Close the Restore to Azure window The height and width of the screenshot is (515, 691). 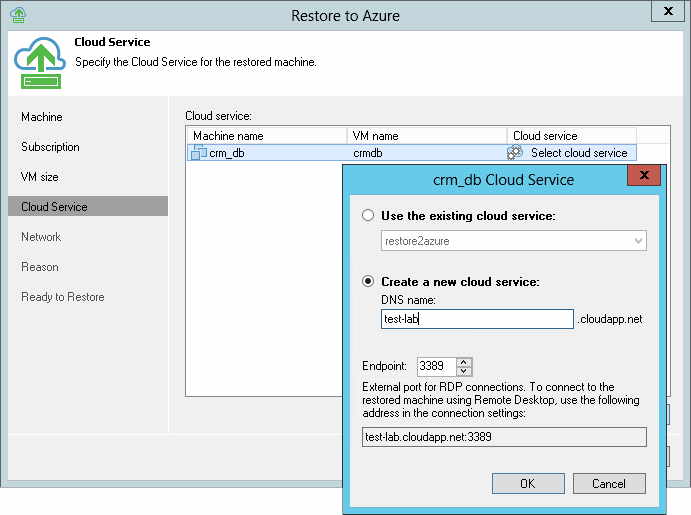[x=668, y=11]
